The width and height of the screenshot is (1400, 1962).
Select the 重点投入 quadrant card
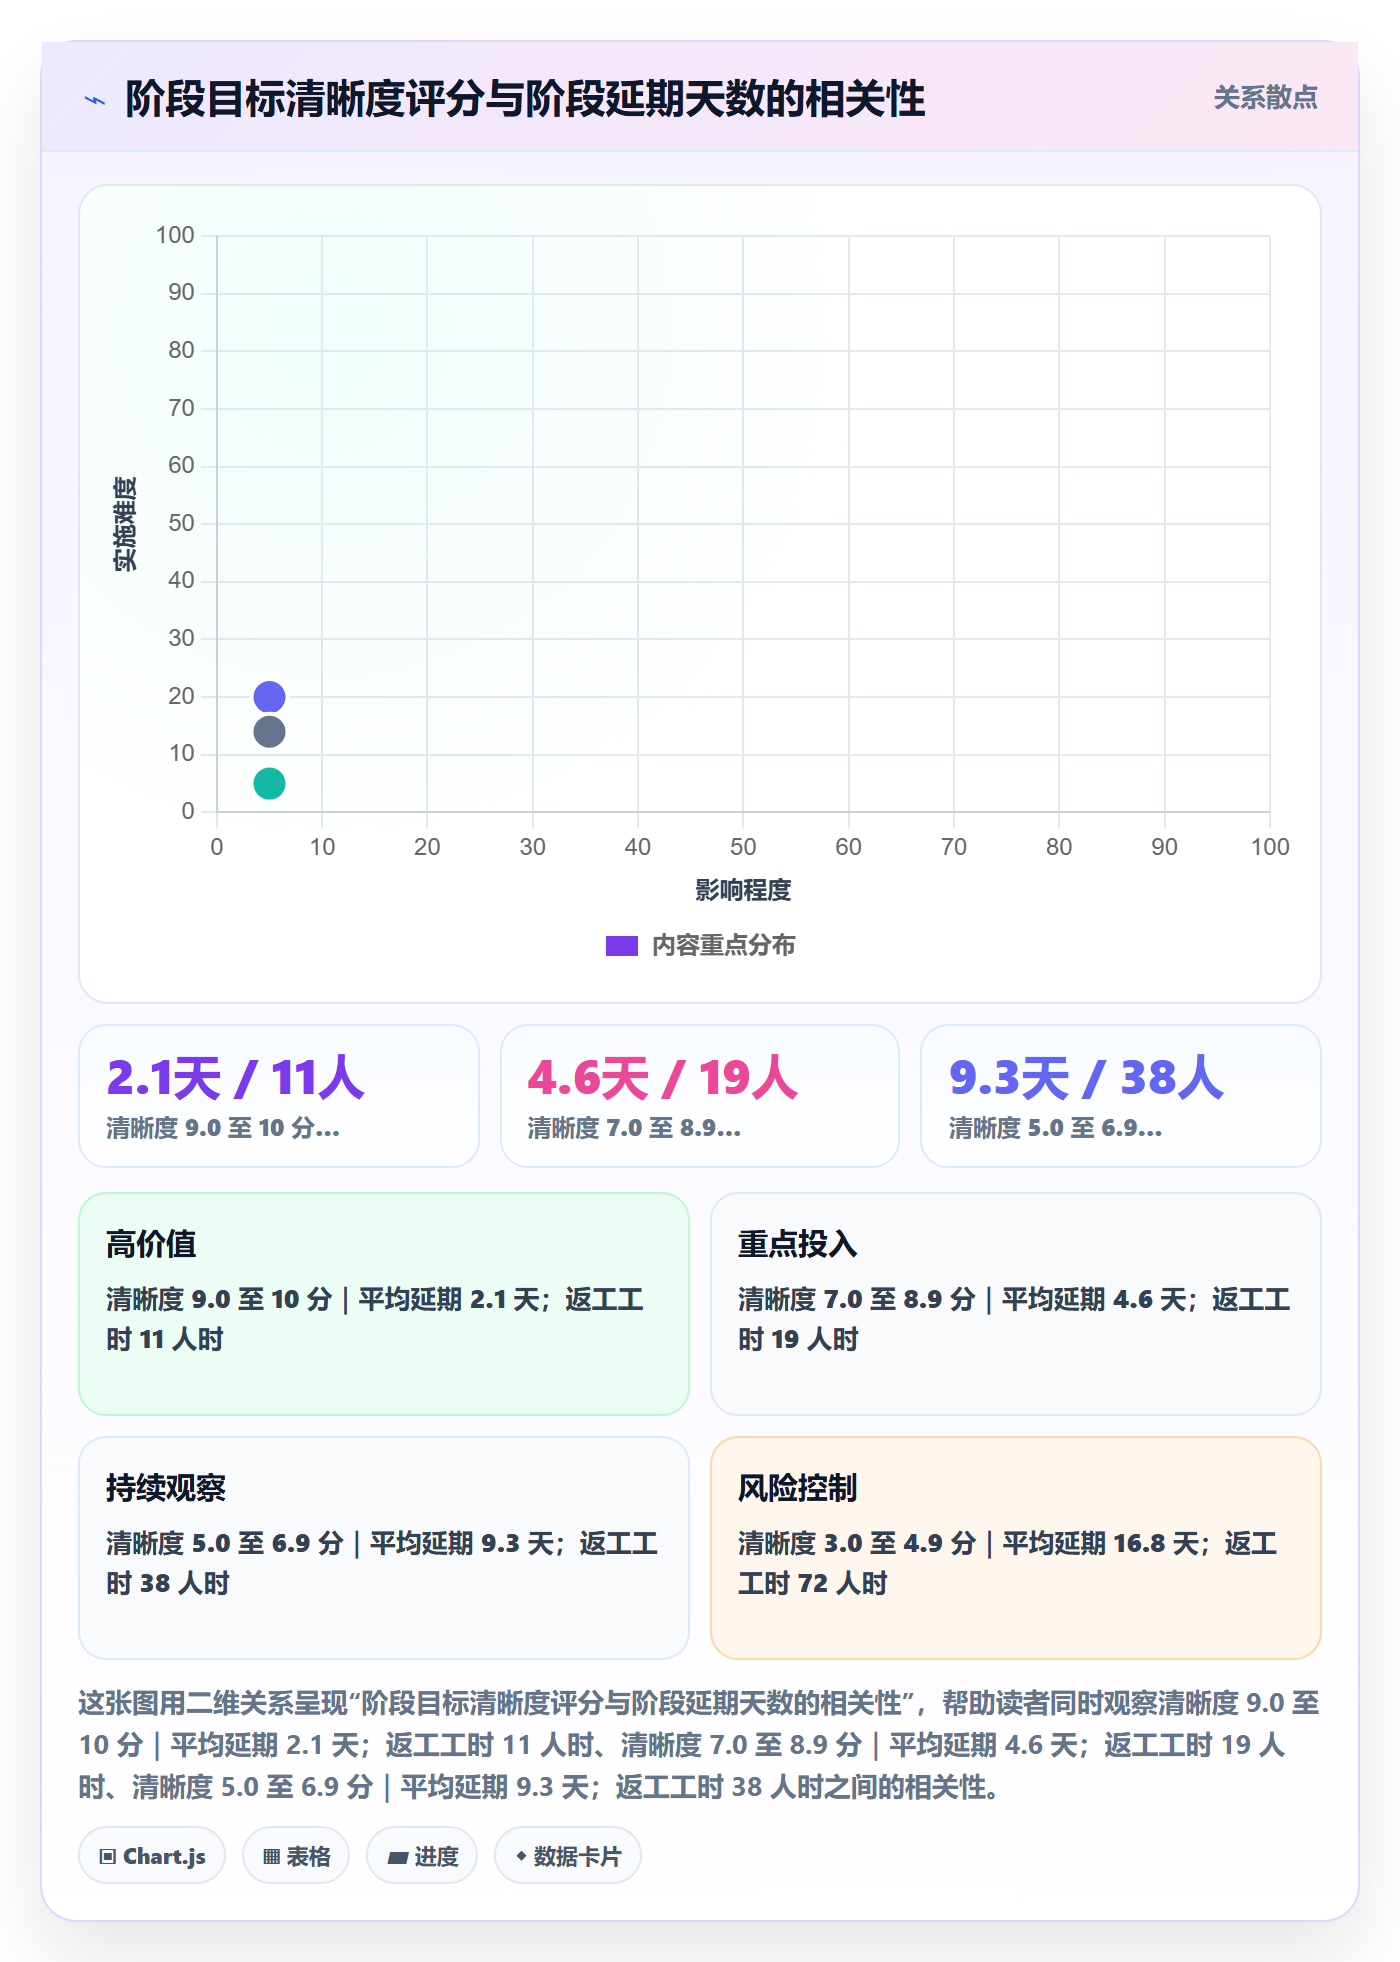(x=1016, y=1304)
